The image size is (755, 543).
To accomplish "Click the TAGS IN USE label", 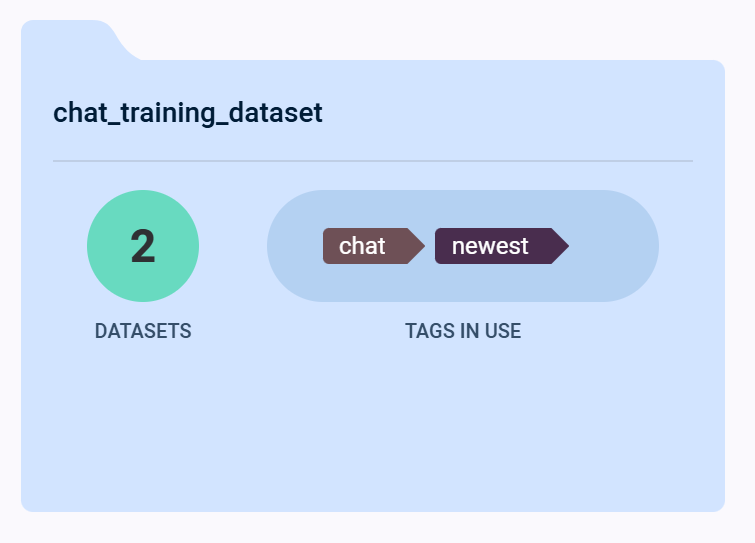I will 463,331.
